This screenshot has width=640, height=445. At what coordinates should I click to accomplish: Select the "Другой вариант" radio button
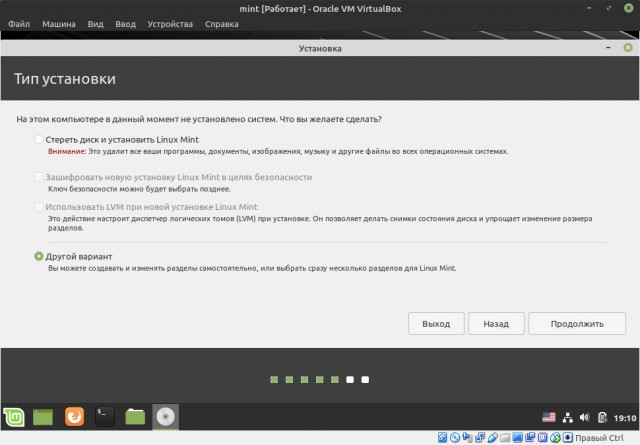pyautogui.click(x=39, y=256)
